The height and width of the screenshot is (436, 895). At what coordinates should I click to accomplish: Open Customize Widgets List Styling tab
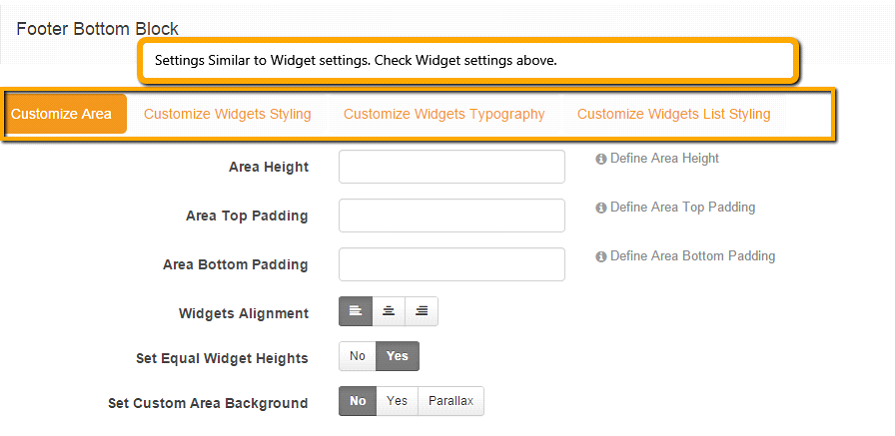674,114
